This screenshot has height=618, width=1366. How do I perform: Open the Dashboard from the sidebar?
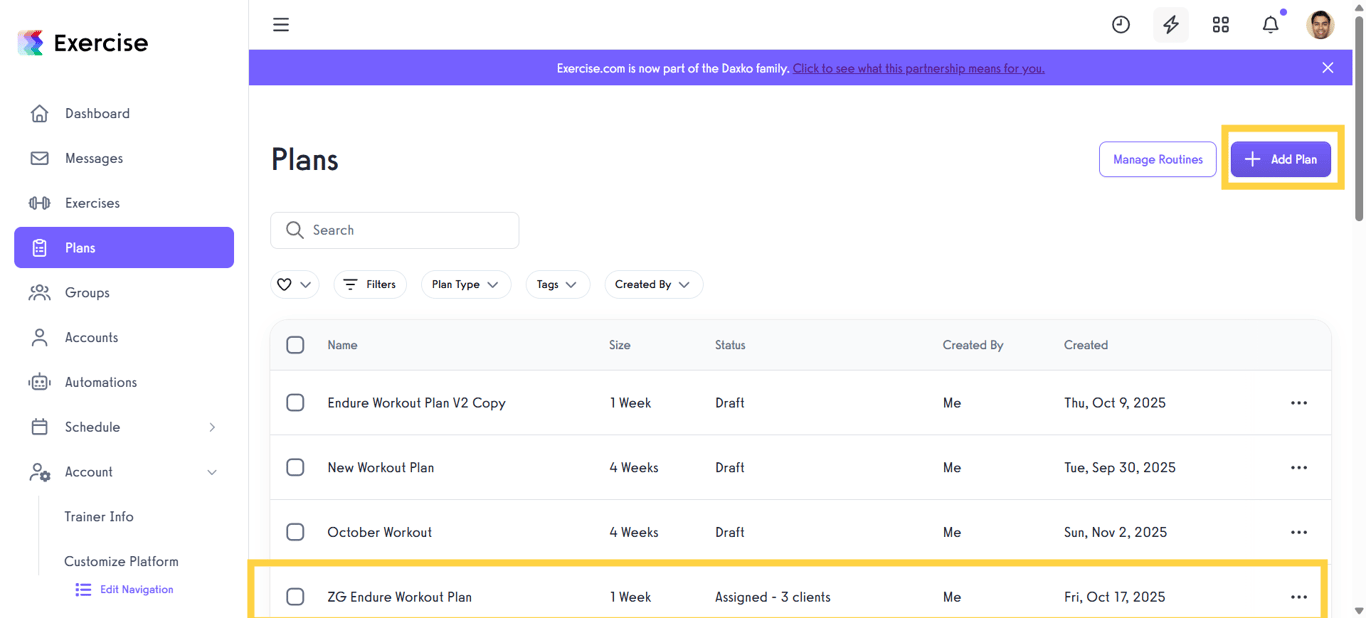[x=97, y=113]
